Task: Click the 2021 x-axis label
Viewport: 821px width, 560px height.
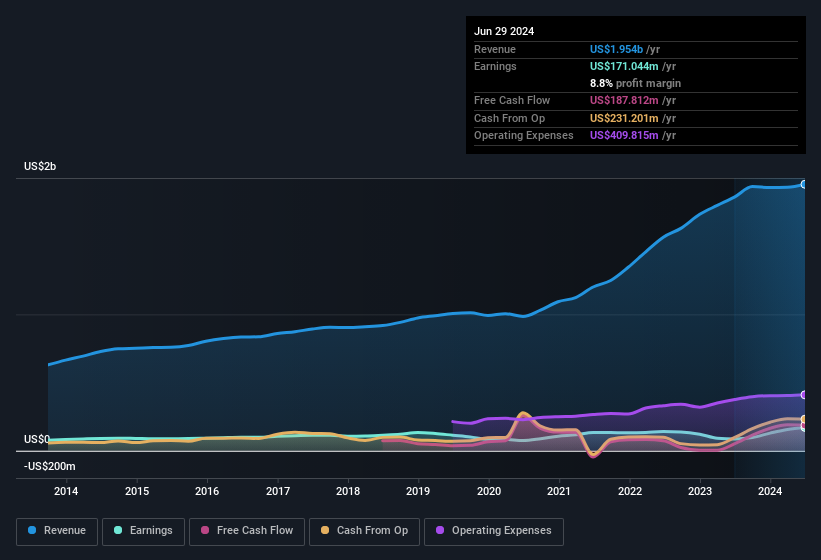Action: tap(559, 491)
